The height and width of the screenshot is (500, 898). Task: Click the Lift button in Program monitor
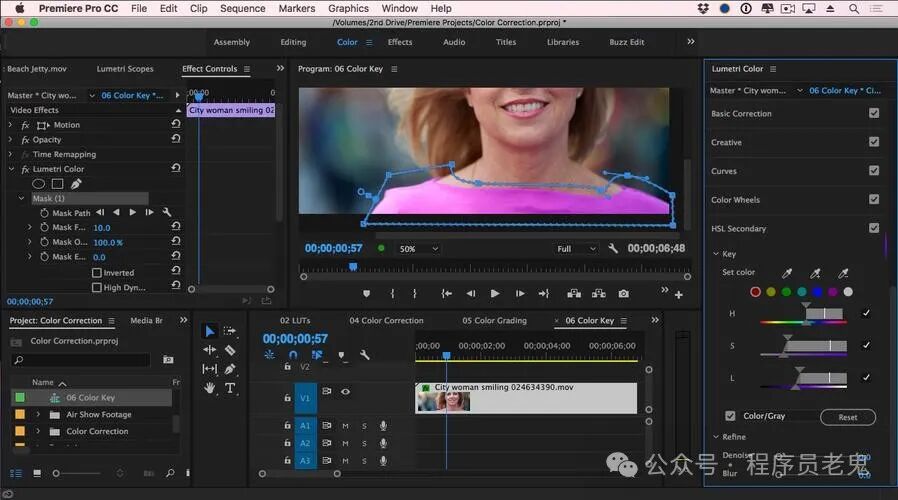[574, 294]
